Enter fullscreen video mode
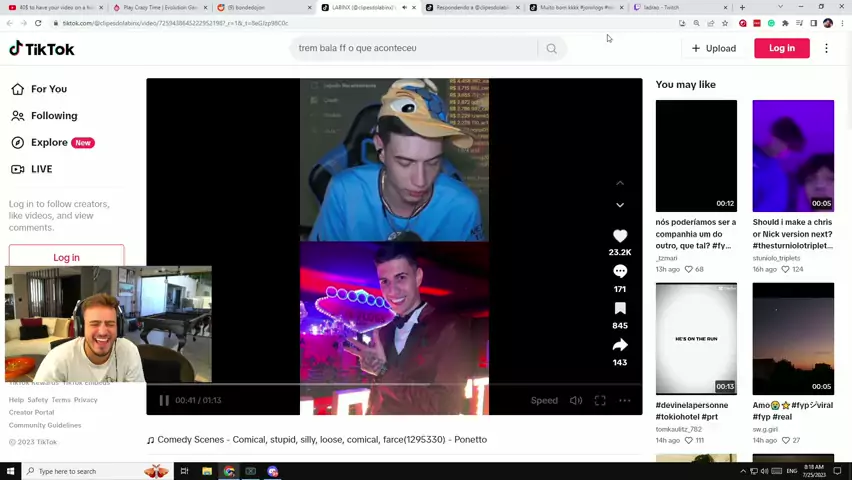This screenshot has width=852, height=480. (600, 400)
